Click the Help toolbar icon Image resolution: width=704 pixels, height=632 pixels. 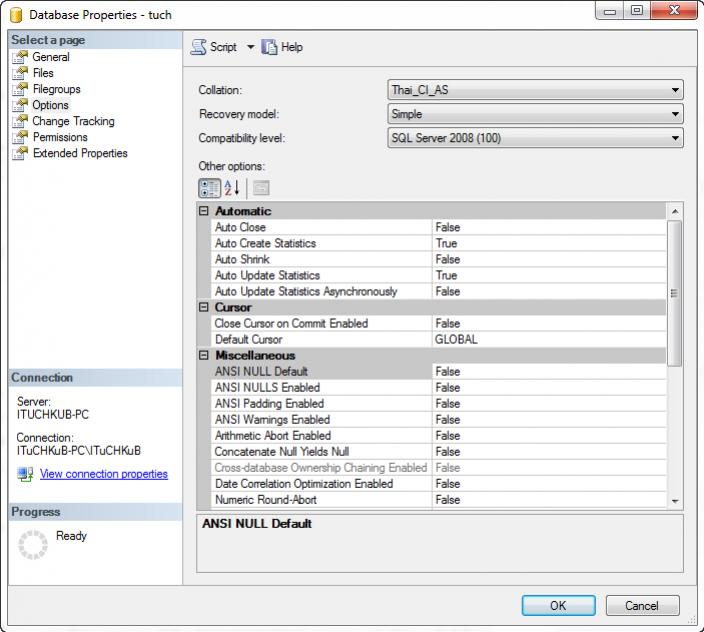point(269,47)
